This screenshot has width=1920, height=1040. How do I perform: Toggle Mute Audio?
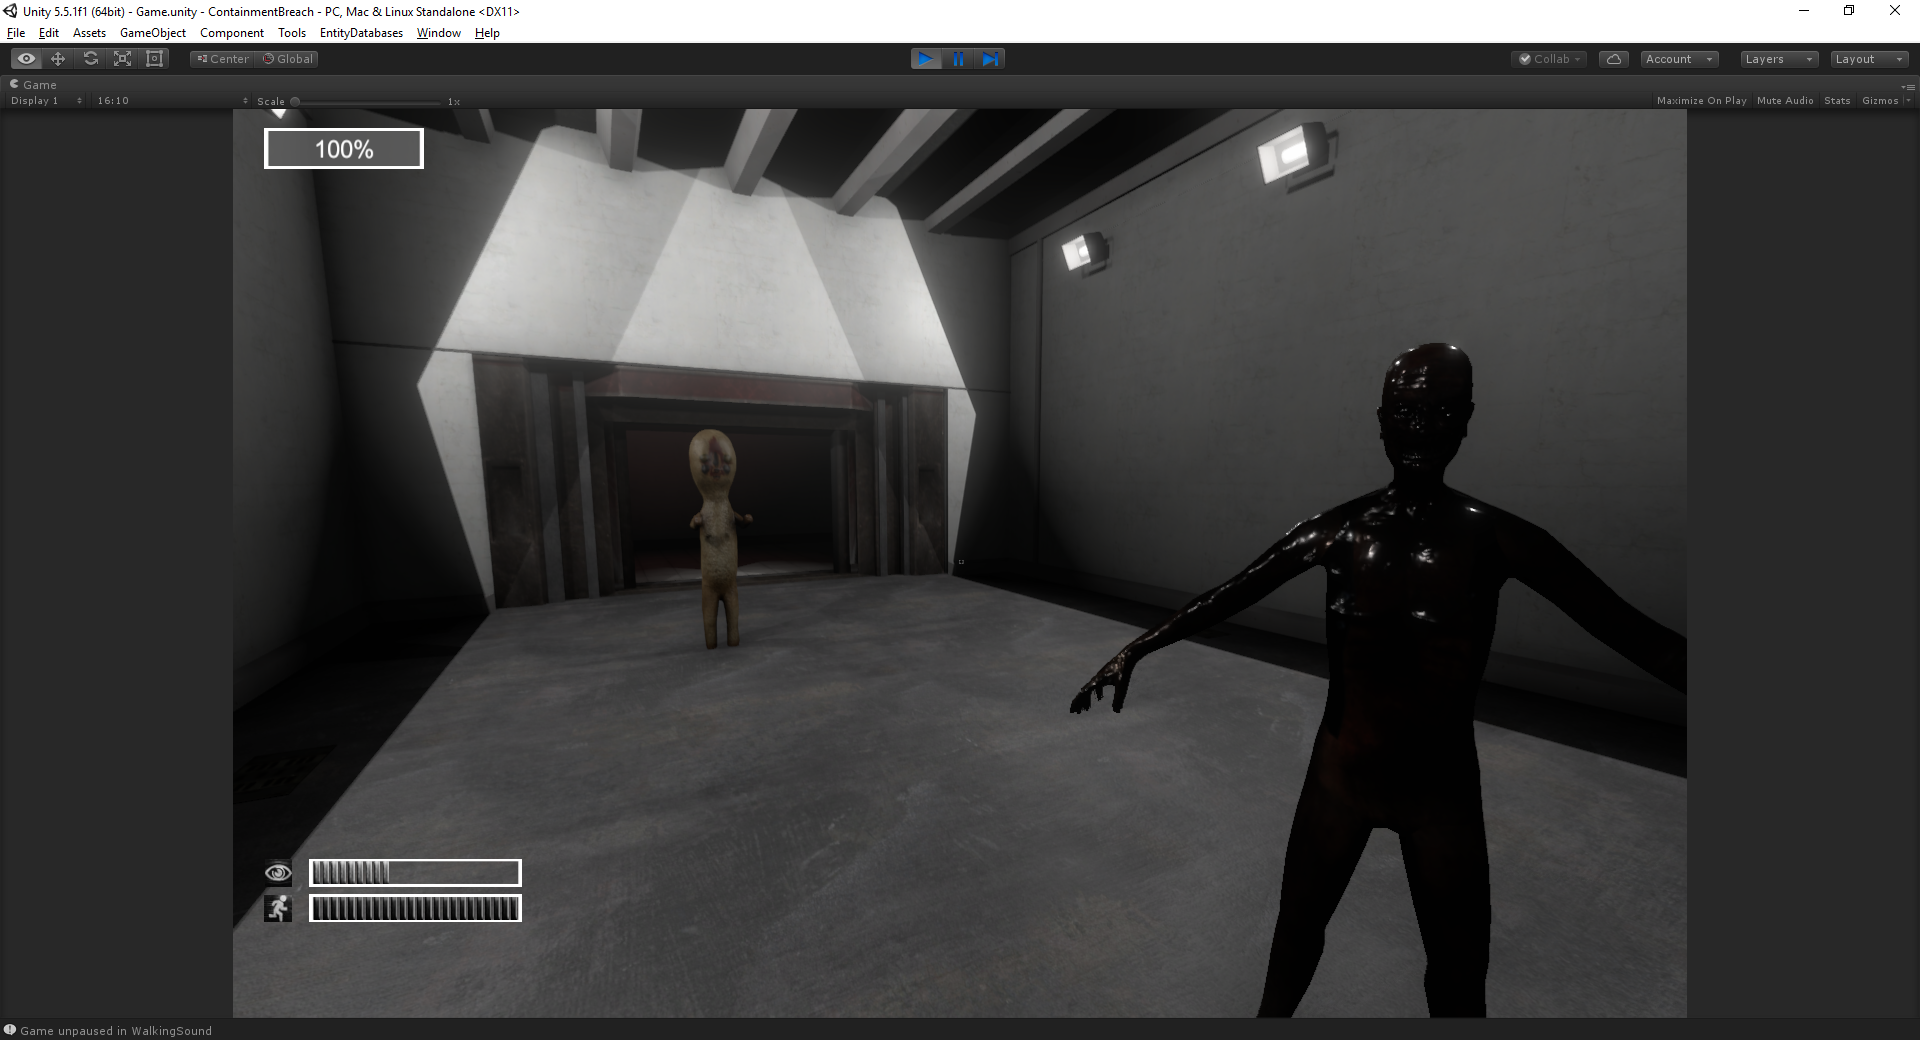click(x=1785, y=101)
